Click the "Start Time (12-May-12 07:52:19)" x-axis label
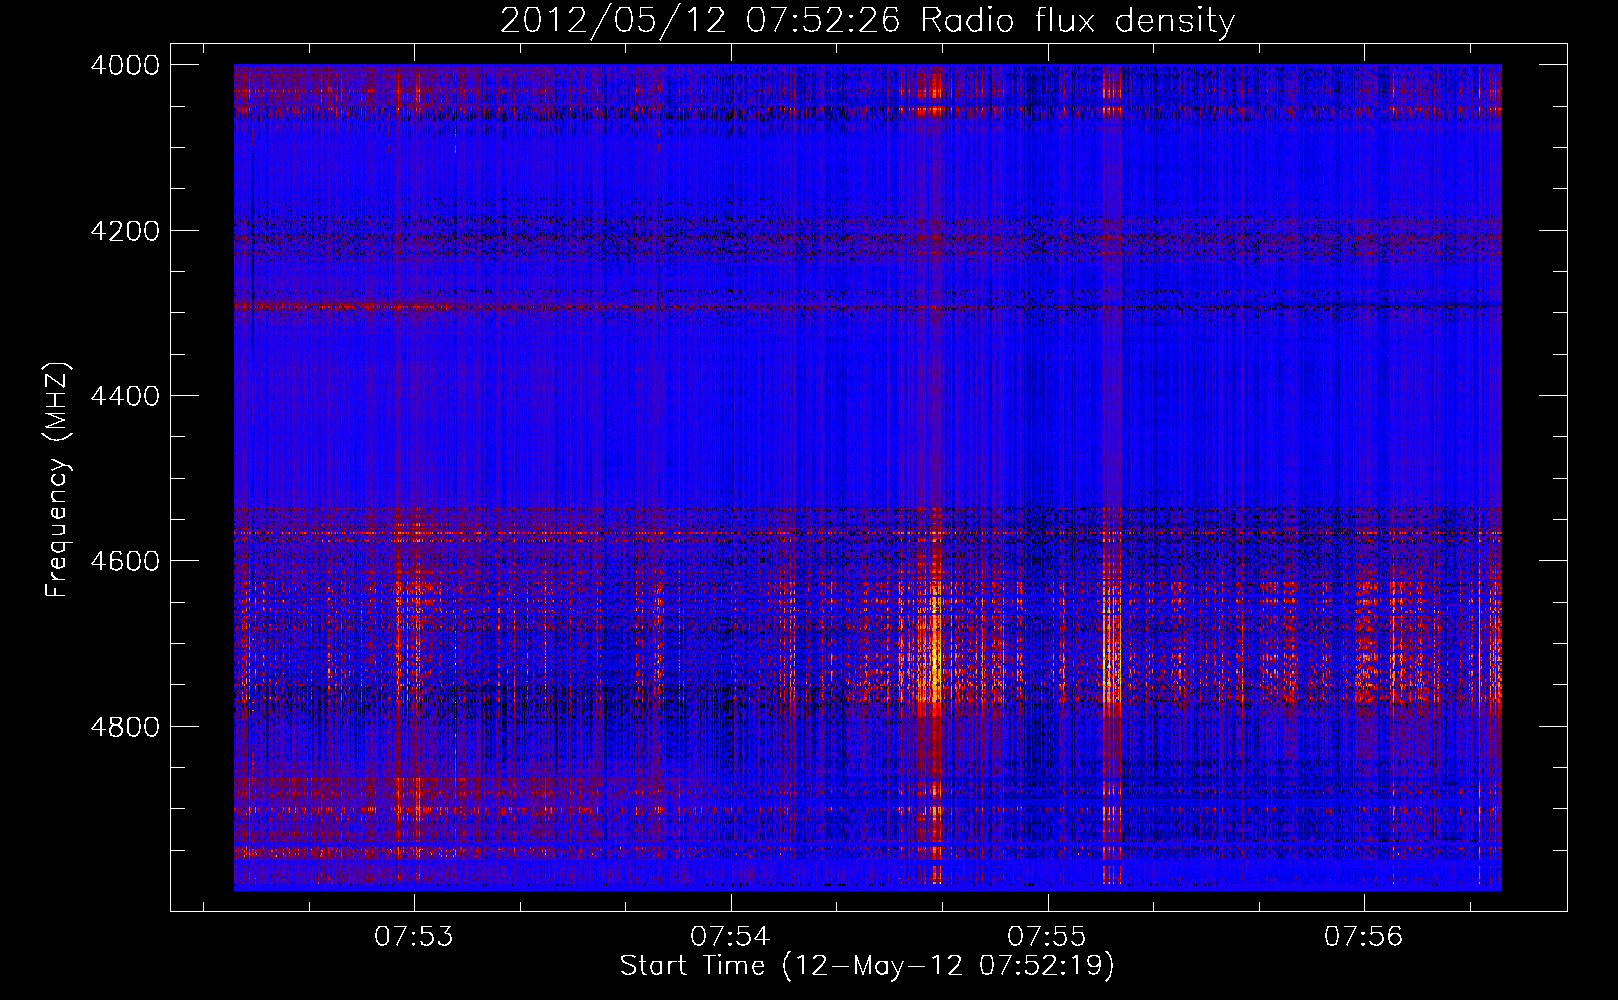 pos(866,966)
